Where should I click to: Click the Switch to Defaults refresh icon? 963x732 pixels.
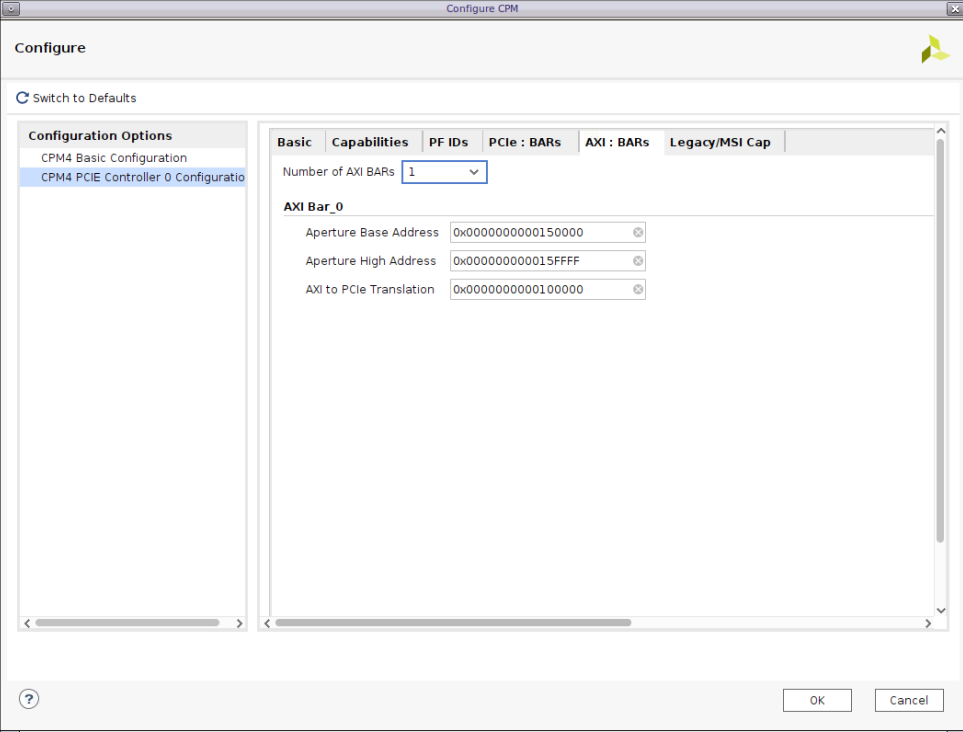(22, 98)
